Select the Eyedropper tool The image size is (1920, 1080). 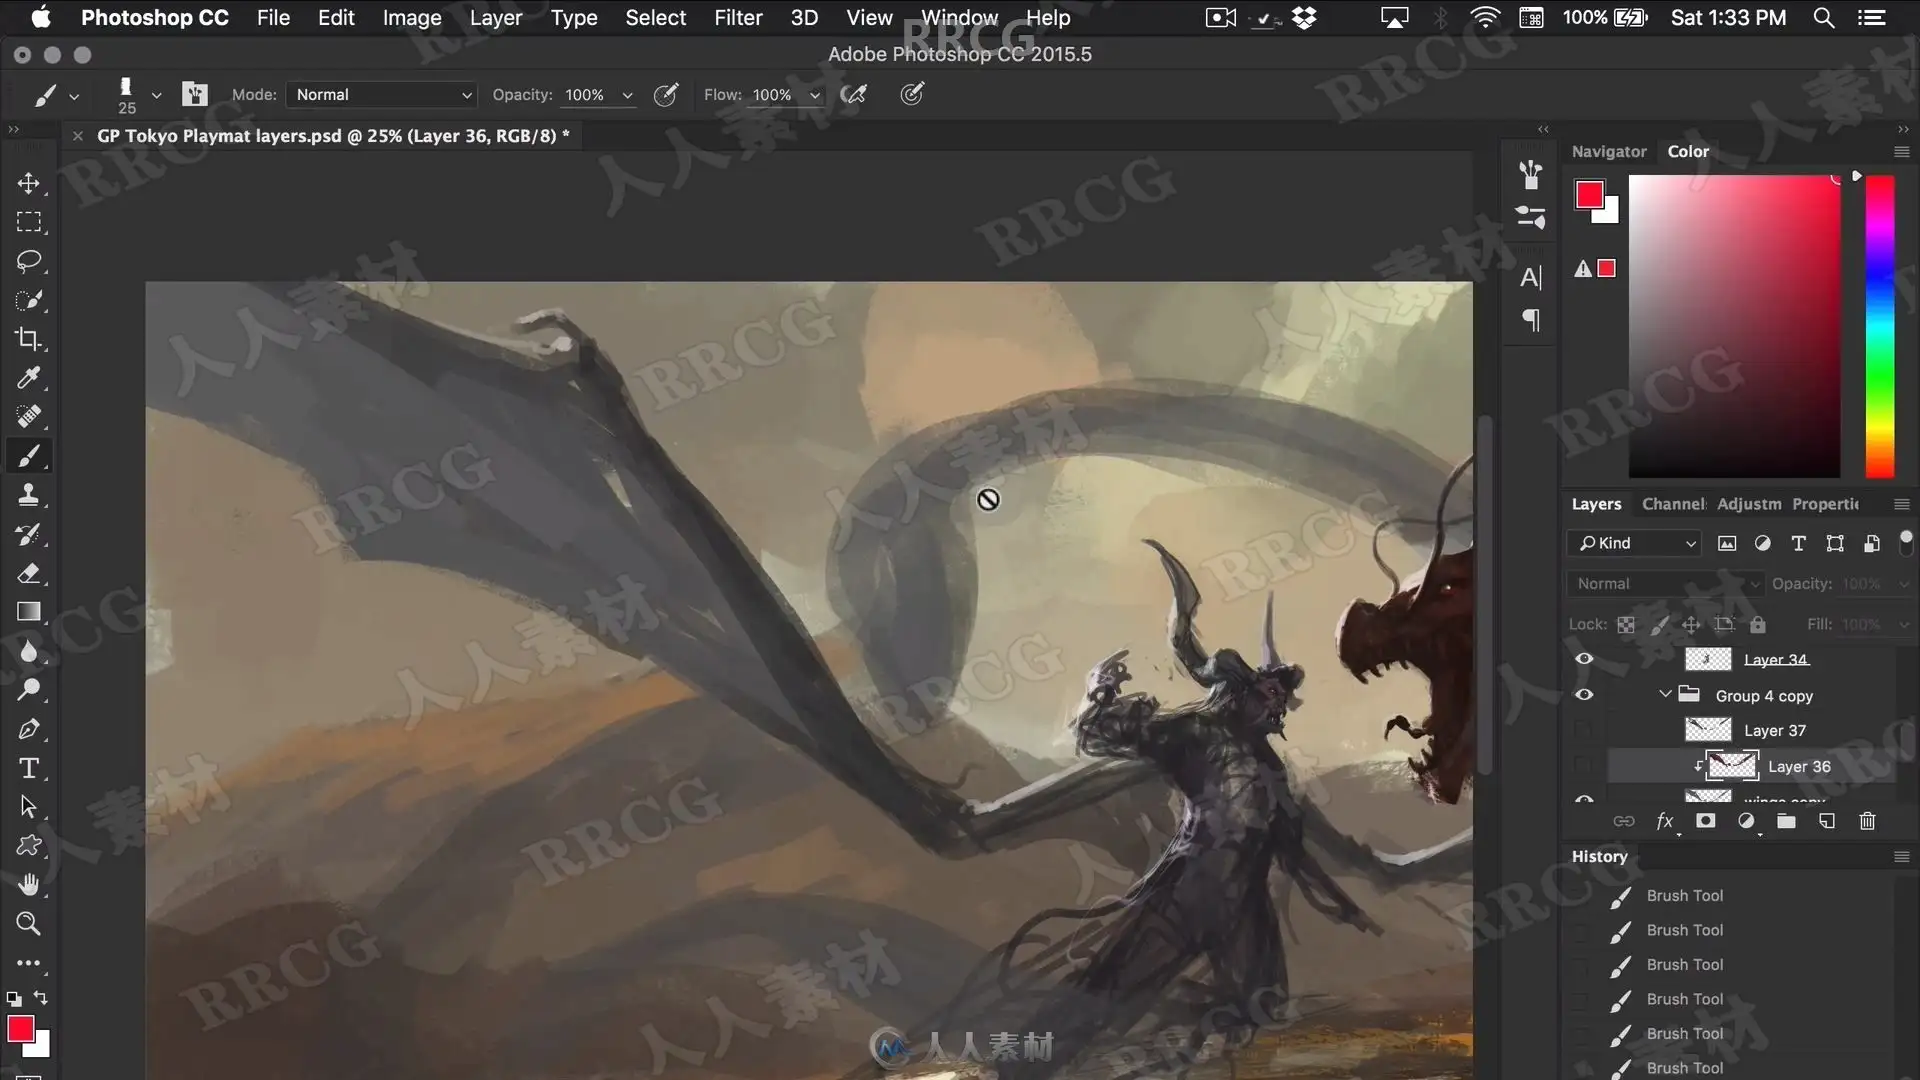pos(28,378)
